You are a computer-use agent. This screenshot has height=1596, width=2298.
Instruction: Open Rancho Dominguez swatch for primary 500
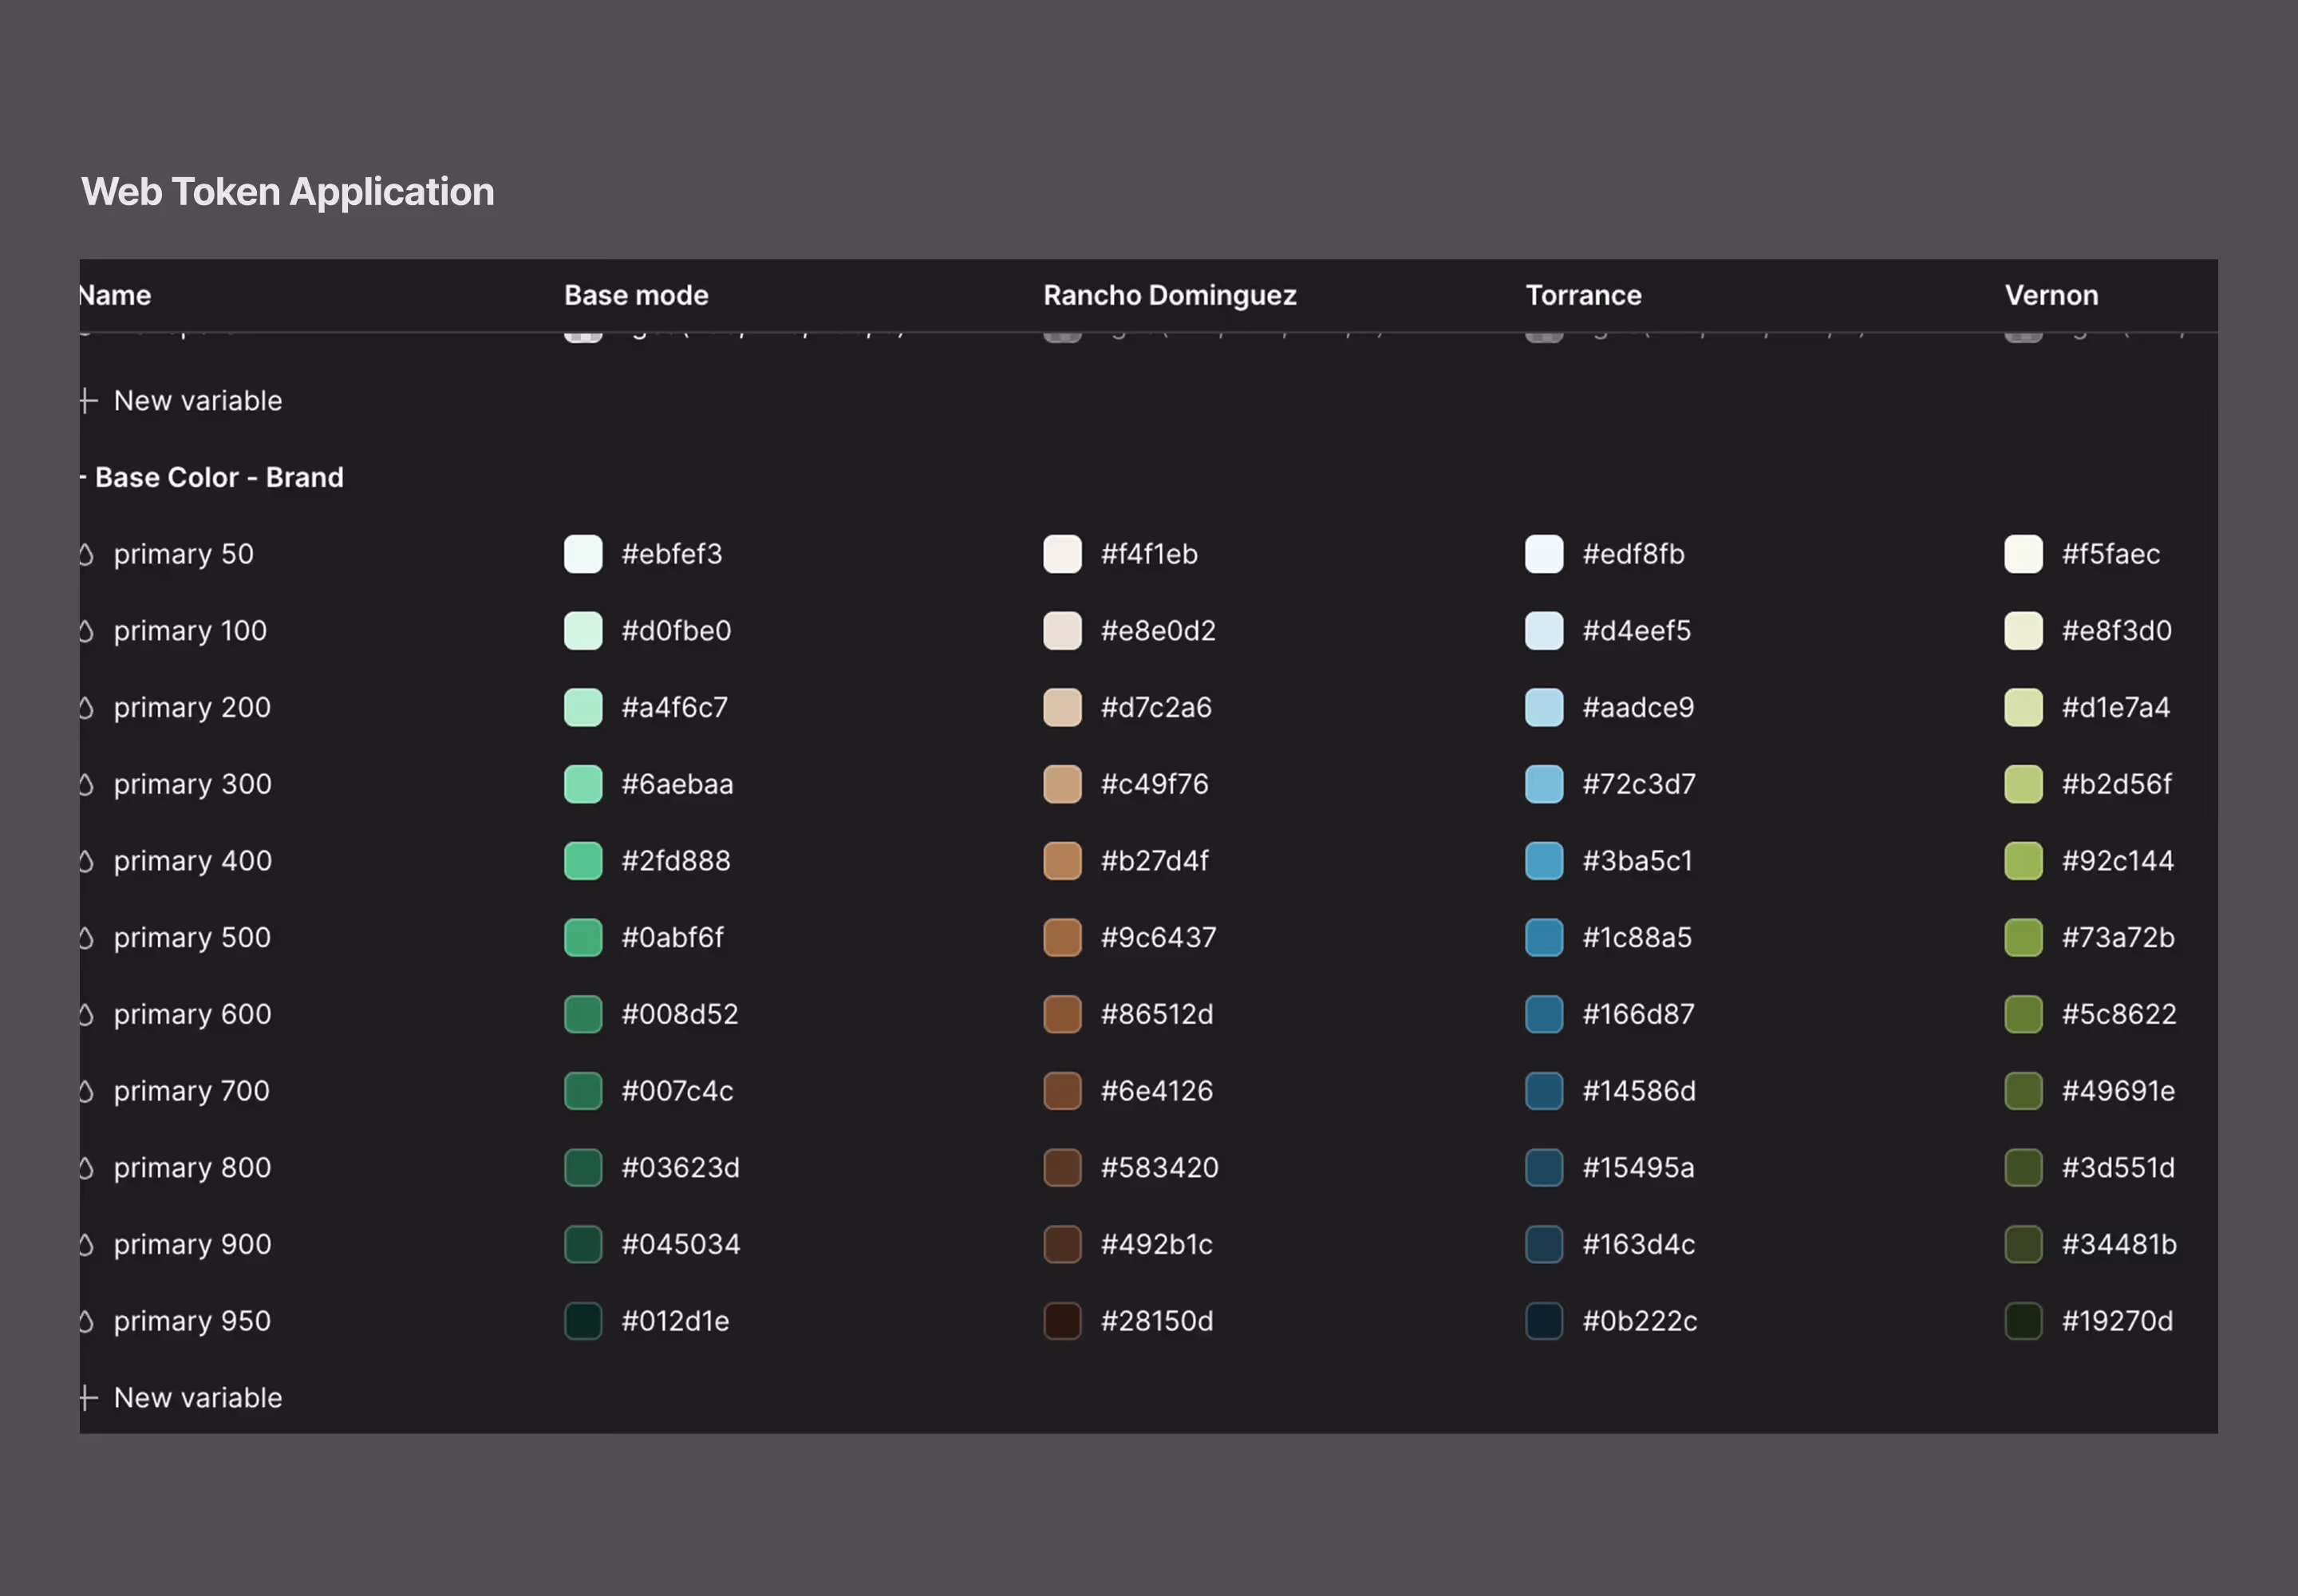(x=1062, y=938)
